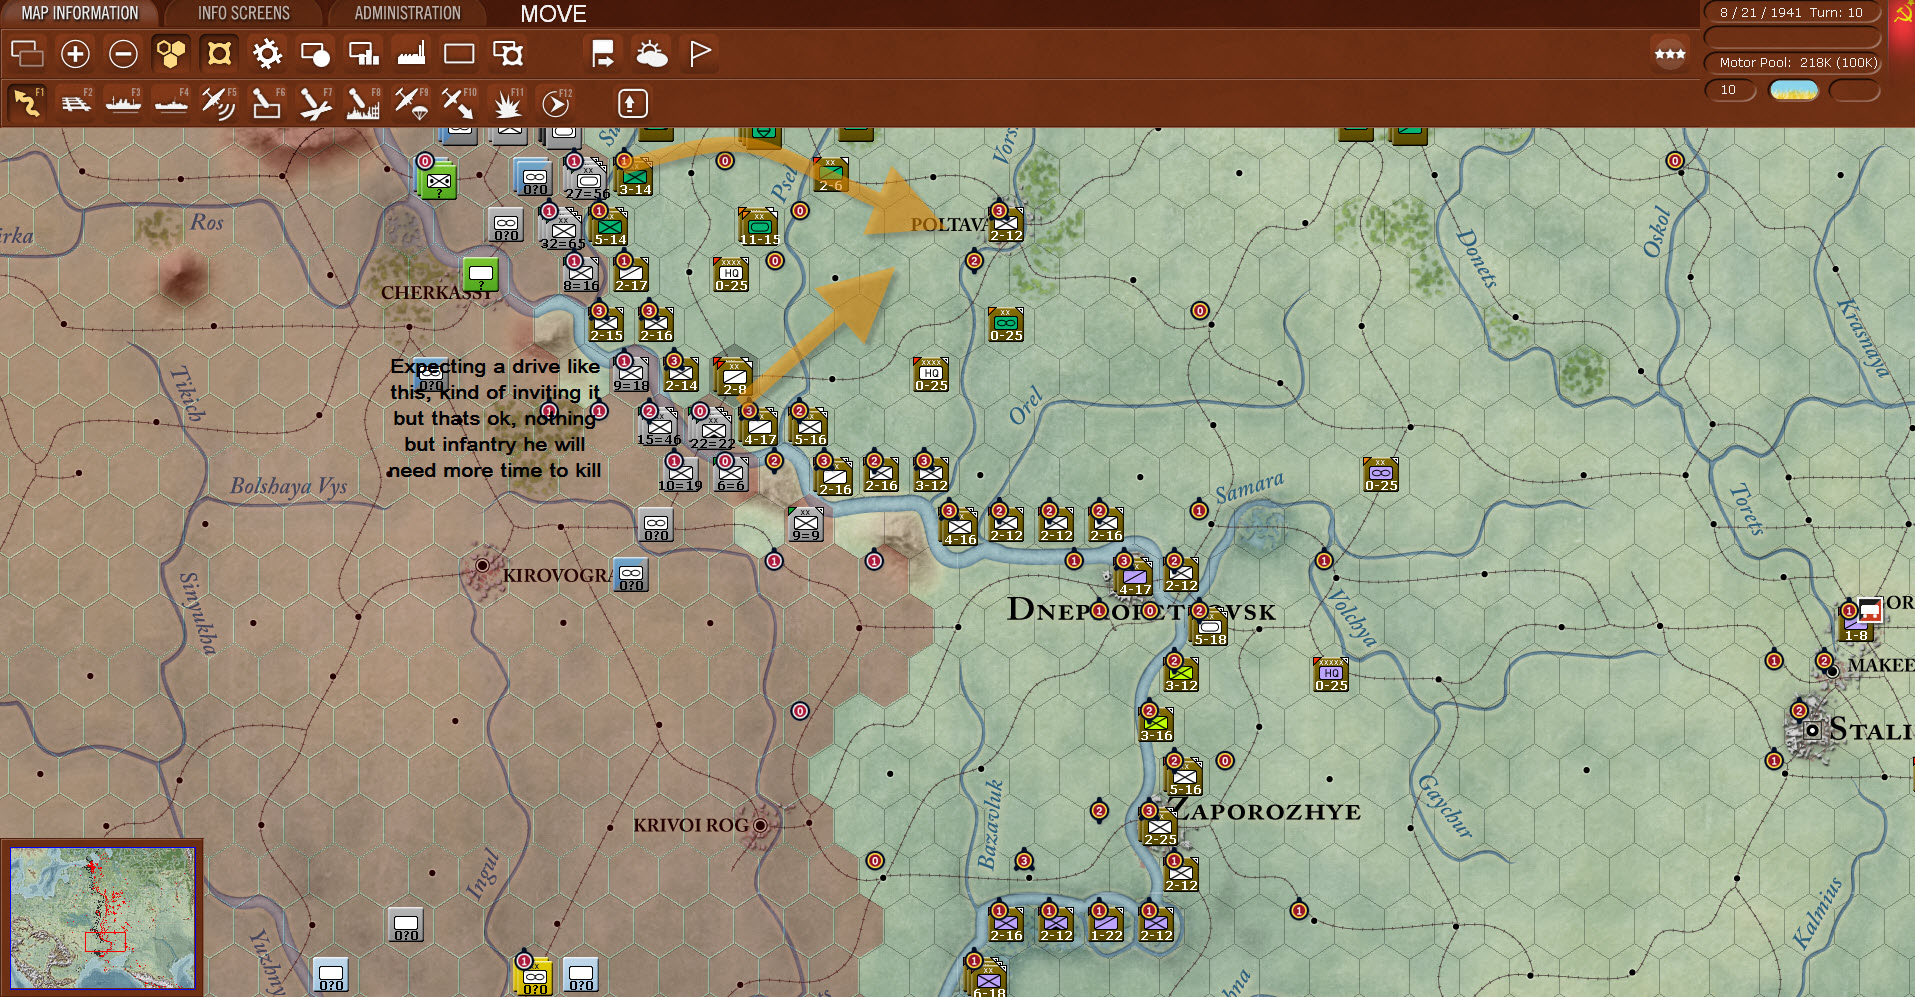Select the Soviet 11-15 tank unit
The height and width of the screenshot is (997, 1915).
(759, 227)
